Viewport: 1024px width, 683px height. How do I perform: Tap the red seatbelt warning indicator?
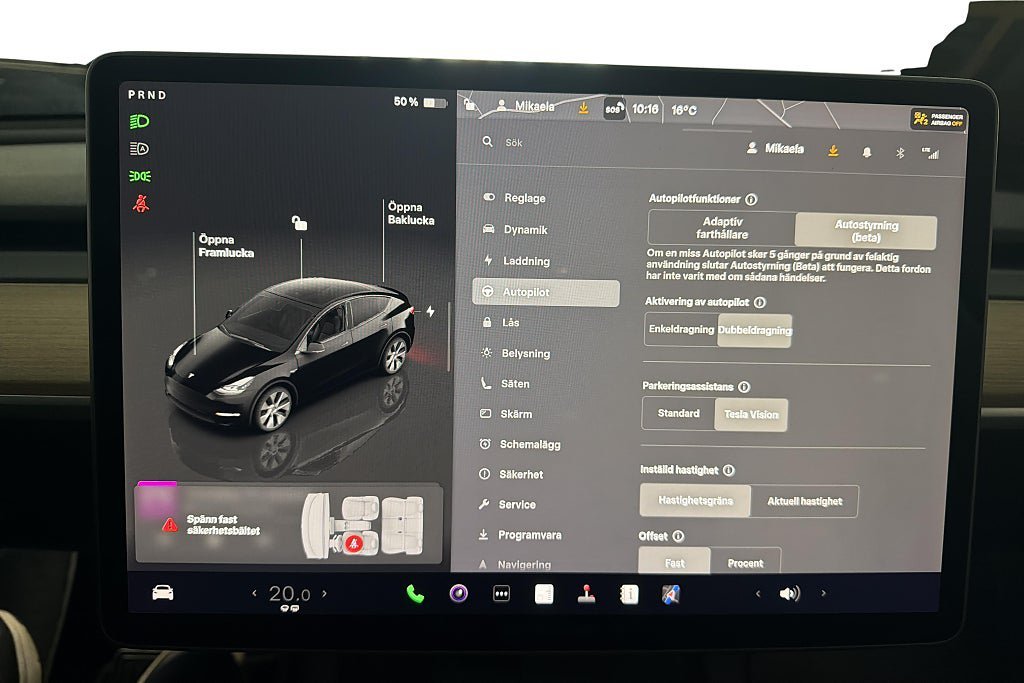(x=140, y=204)
